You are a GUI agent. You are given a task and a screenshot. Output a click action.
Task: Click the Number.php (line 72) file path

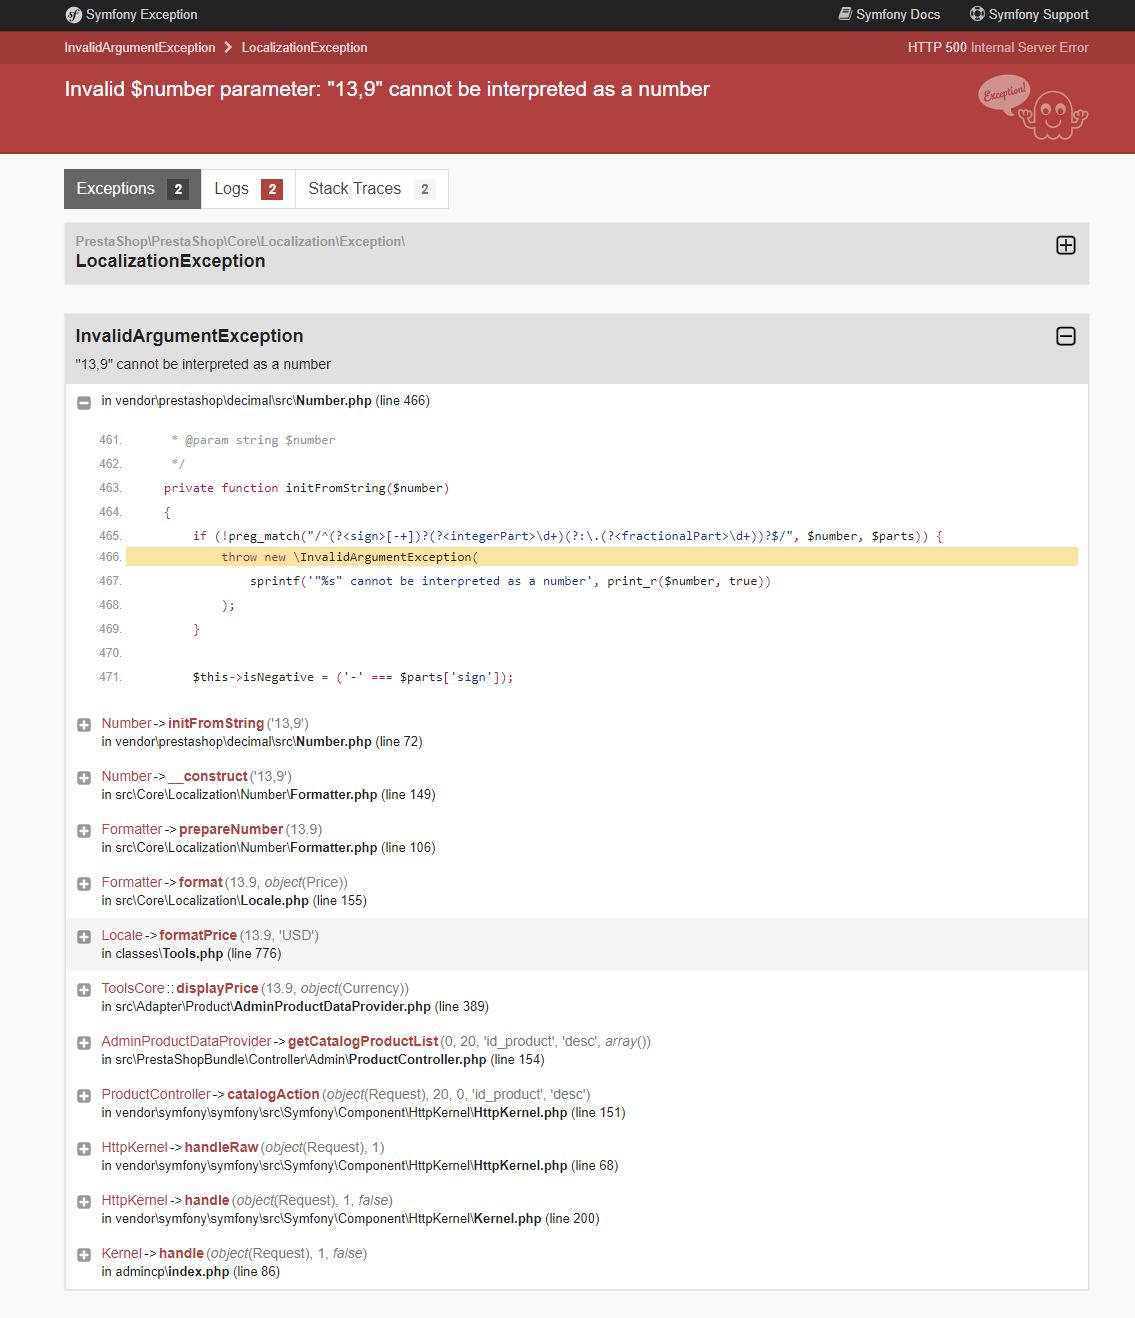262,742
